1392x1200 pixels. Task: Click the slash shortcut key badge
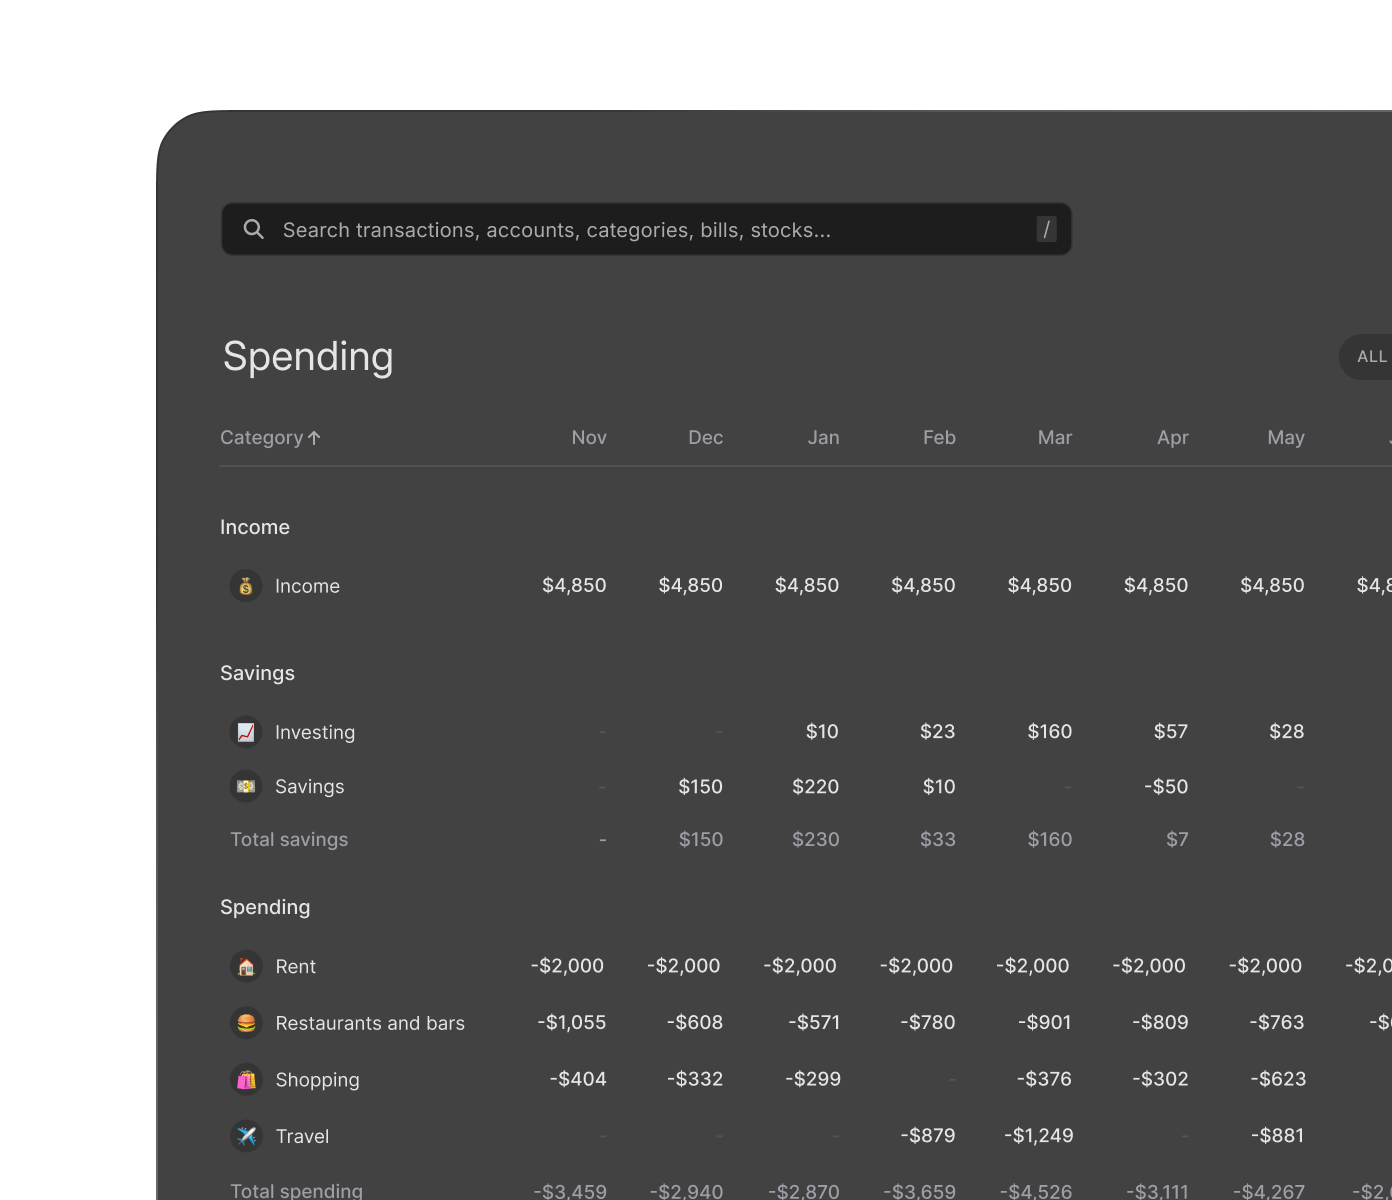pos(1046,230)
